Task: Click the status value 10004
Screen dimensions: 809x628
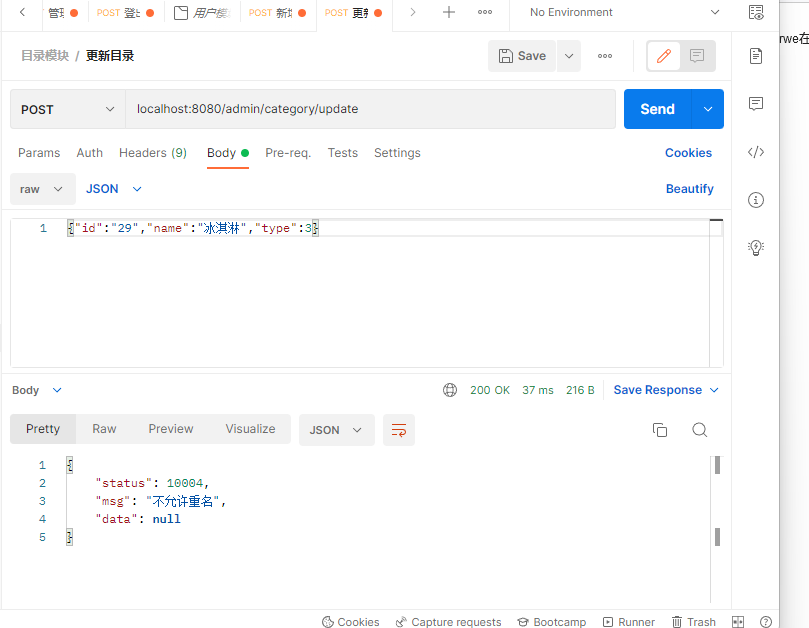Action: coord(185,483)
